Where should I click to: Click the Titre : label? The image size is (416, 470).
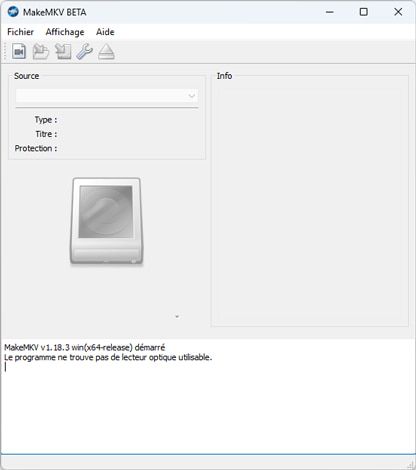(46, 134)
